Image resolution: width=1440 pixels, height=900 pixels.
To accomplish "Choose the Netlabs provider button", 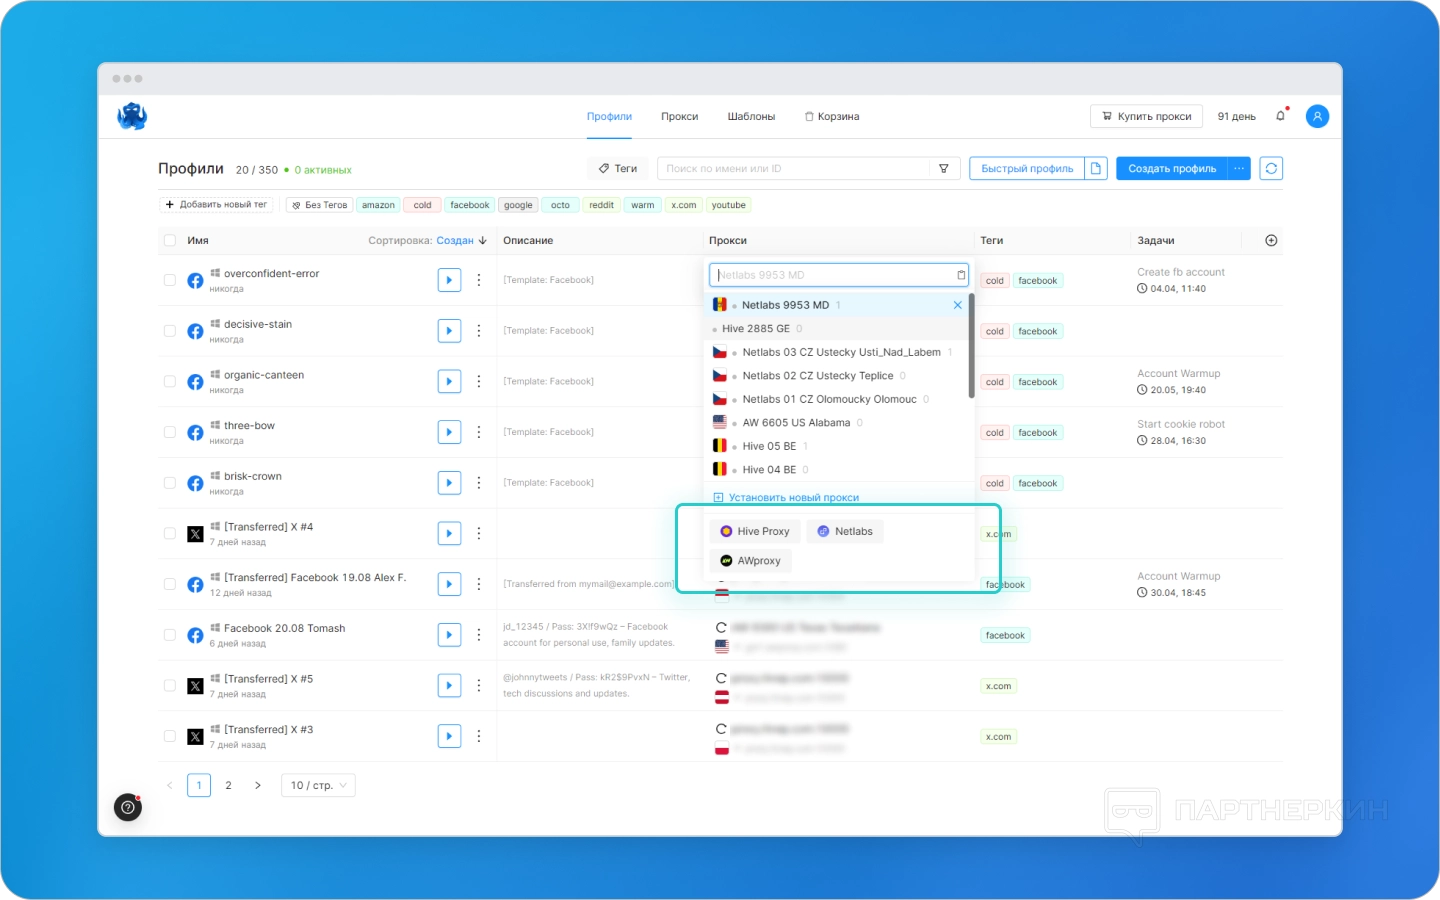I will point(845,532).
